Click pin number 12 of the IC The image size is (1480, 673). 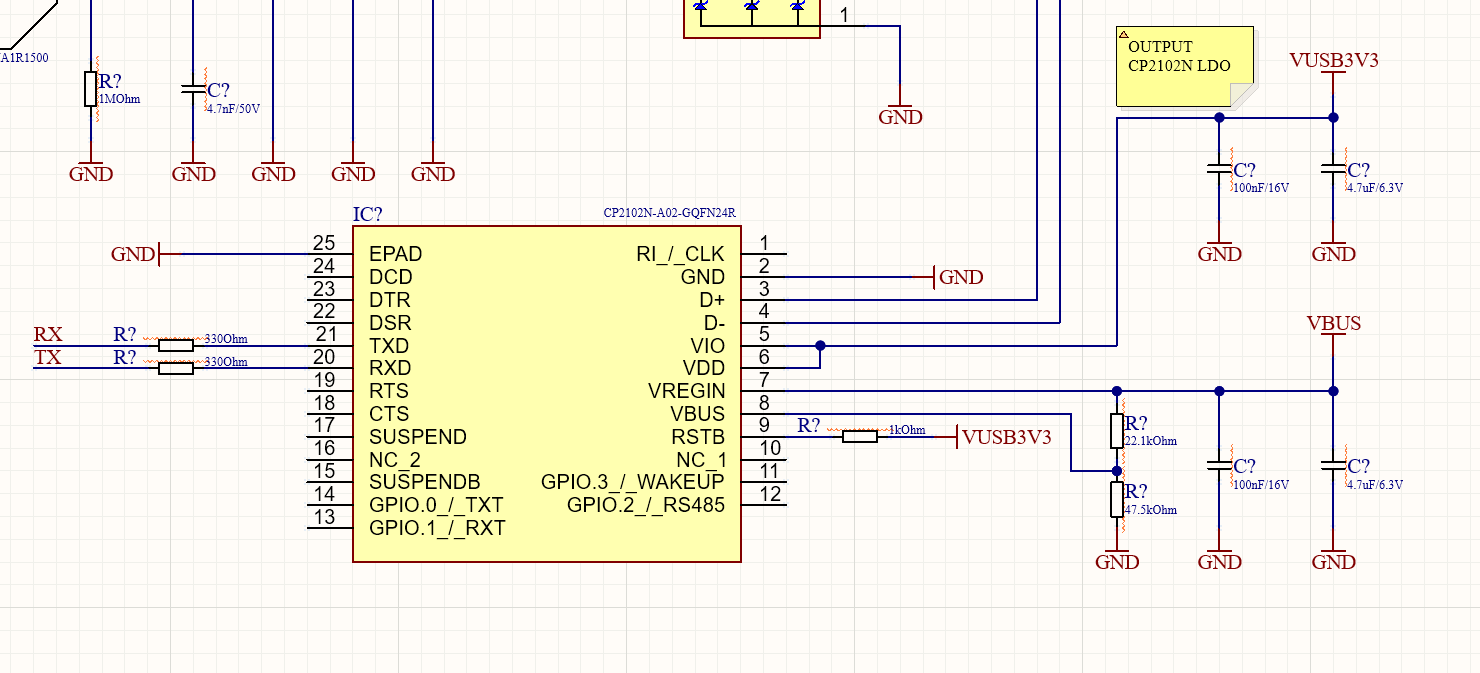[x=770, y=494]
